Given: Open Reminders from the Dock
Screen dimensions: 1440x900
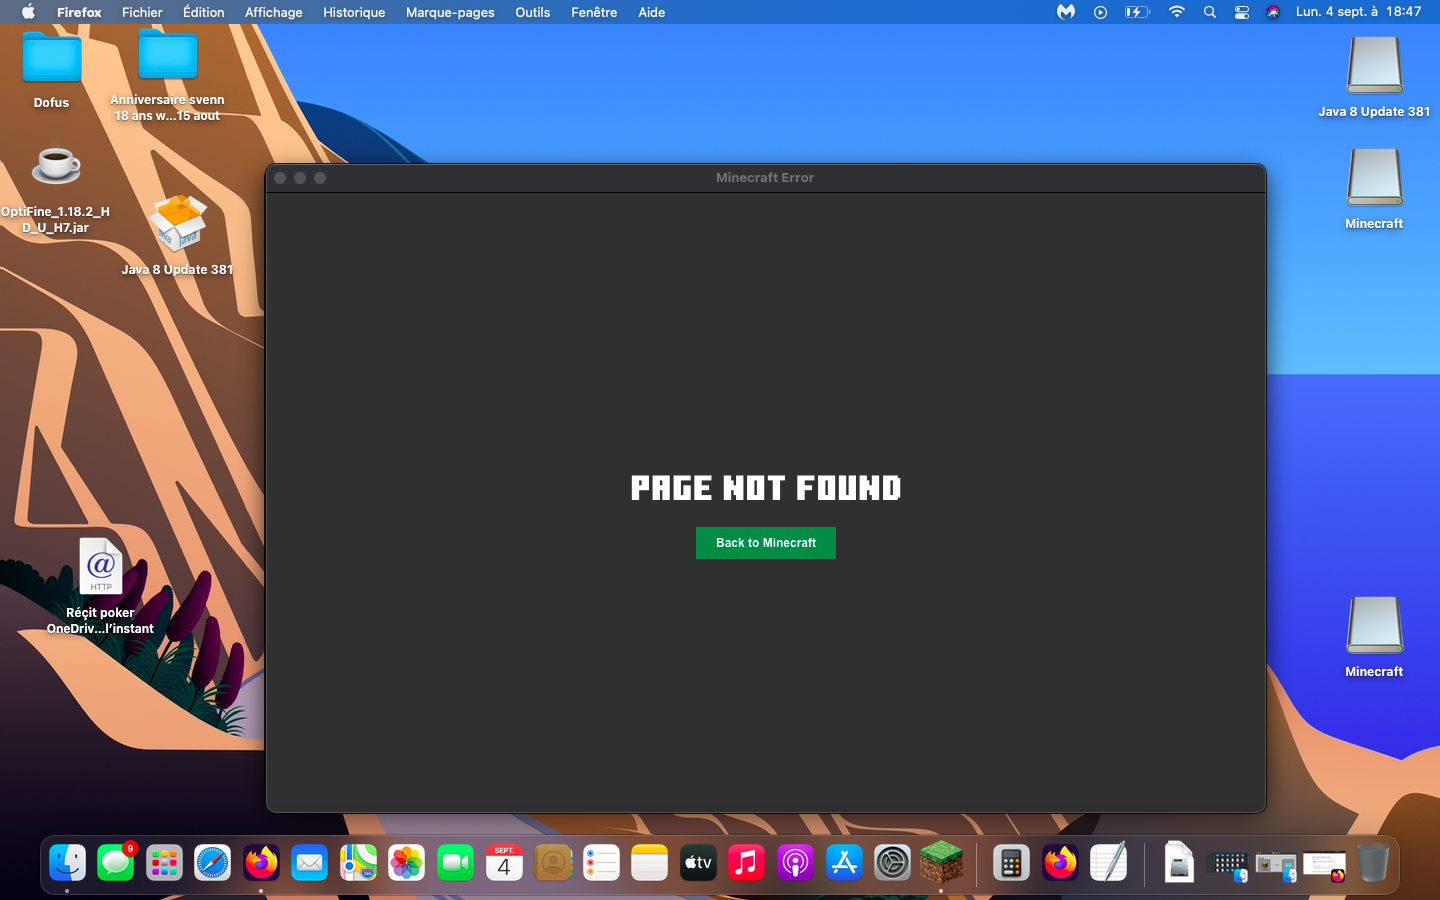Looking at the screenshot, I should (601, 862).
